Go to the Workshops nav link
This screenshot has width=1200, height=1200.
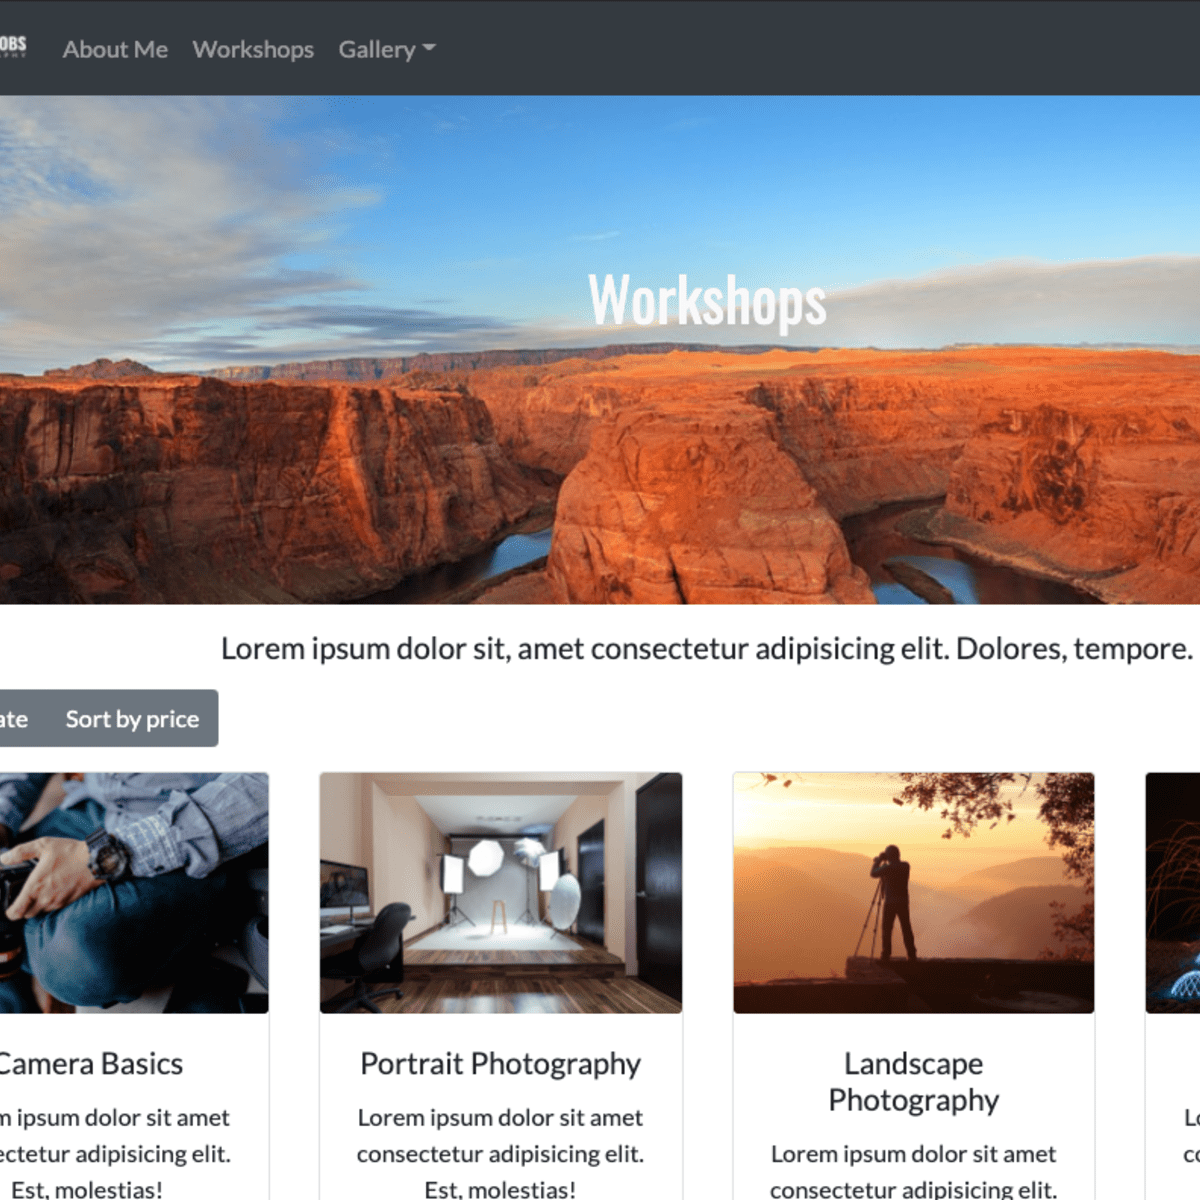pyautogui.click(x=253, y=49)
